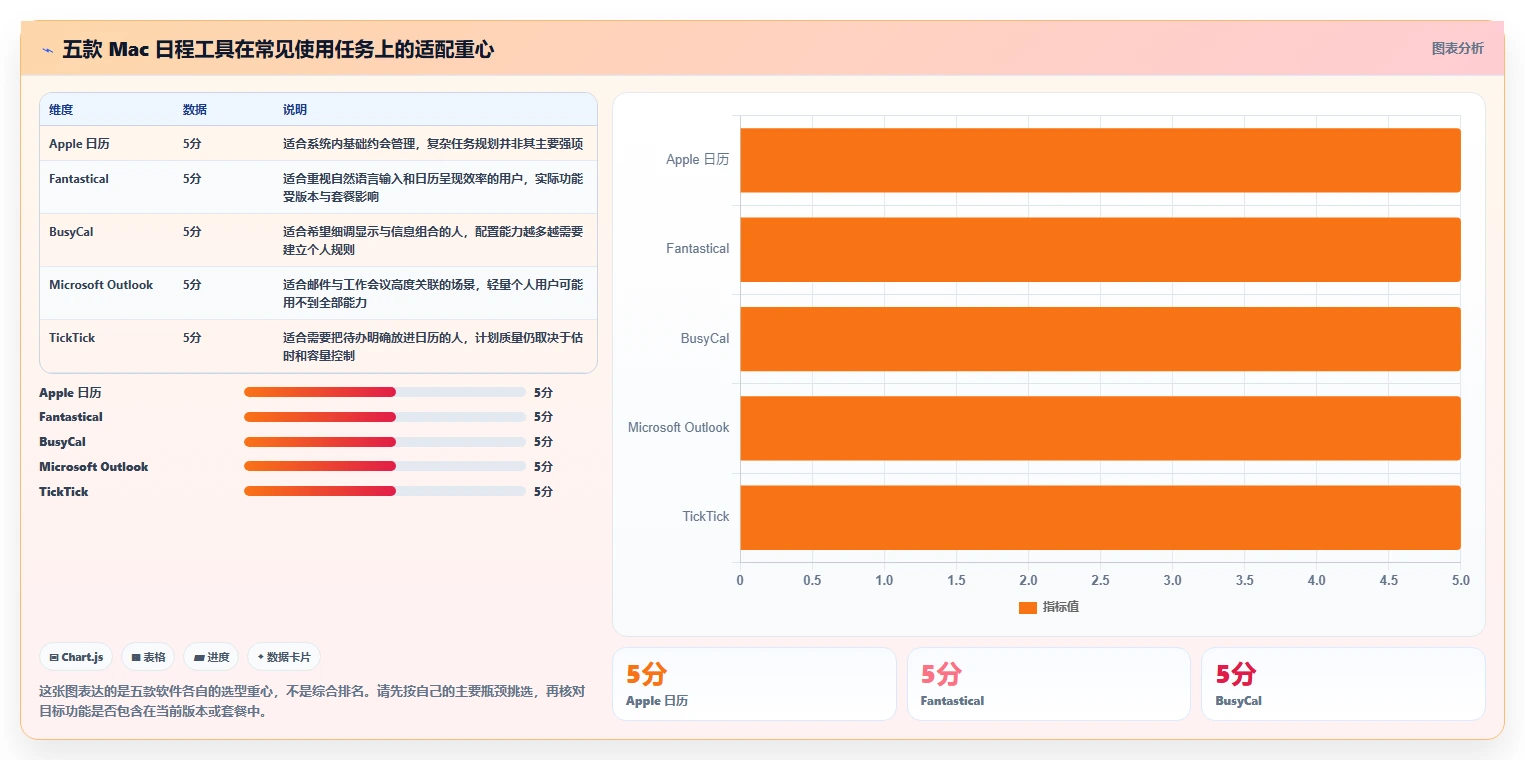Click the 数据 column header
This screenshot has height=760, width=1525.
pos(195,110)
